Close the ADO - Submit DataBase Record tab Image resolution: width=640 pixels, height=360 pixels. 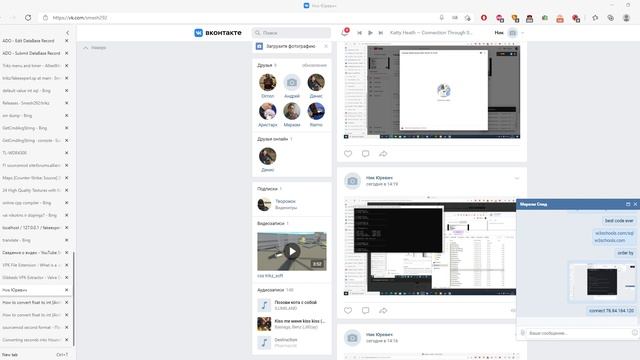(67, 53)
